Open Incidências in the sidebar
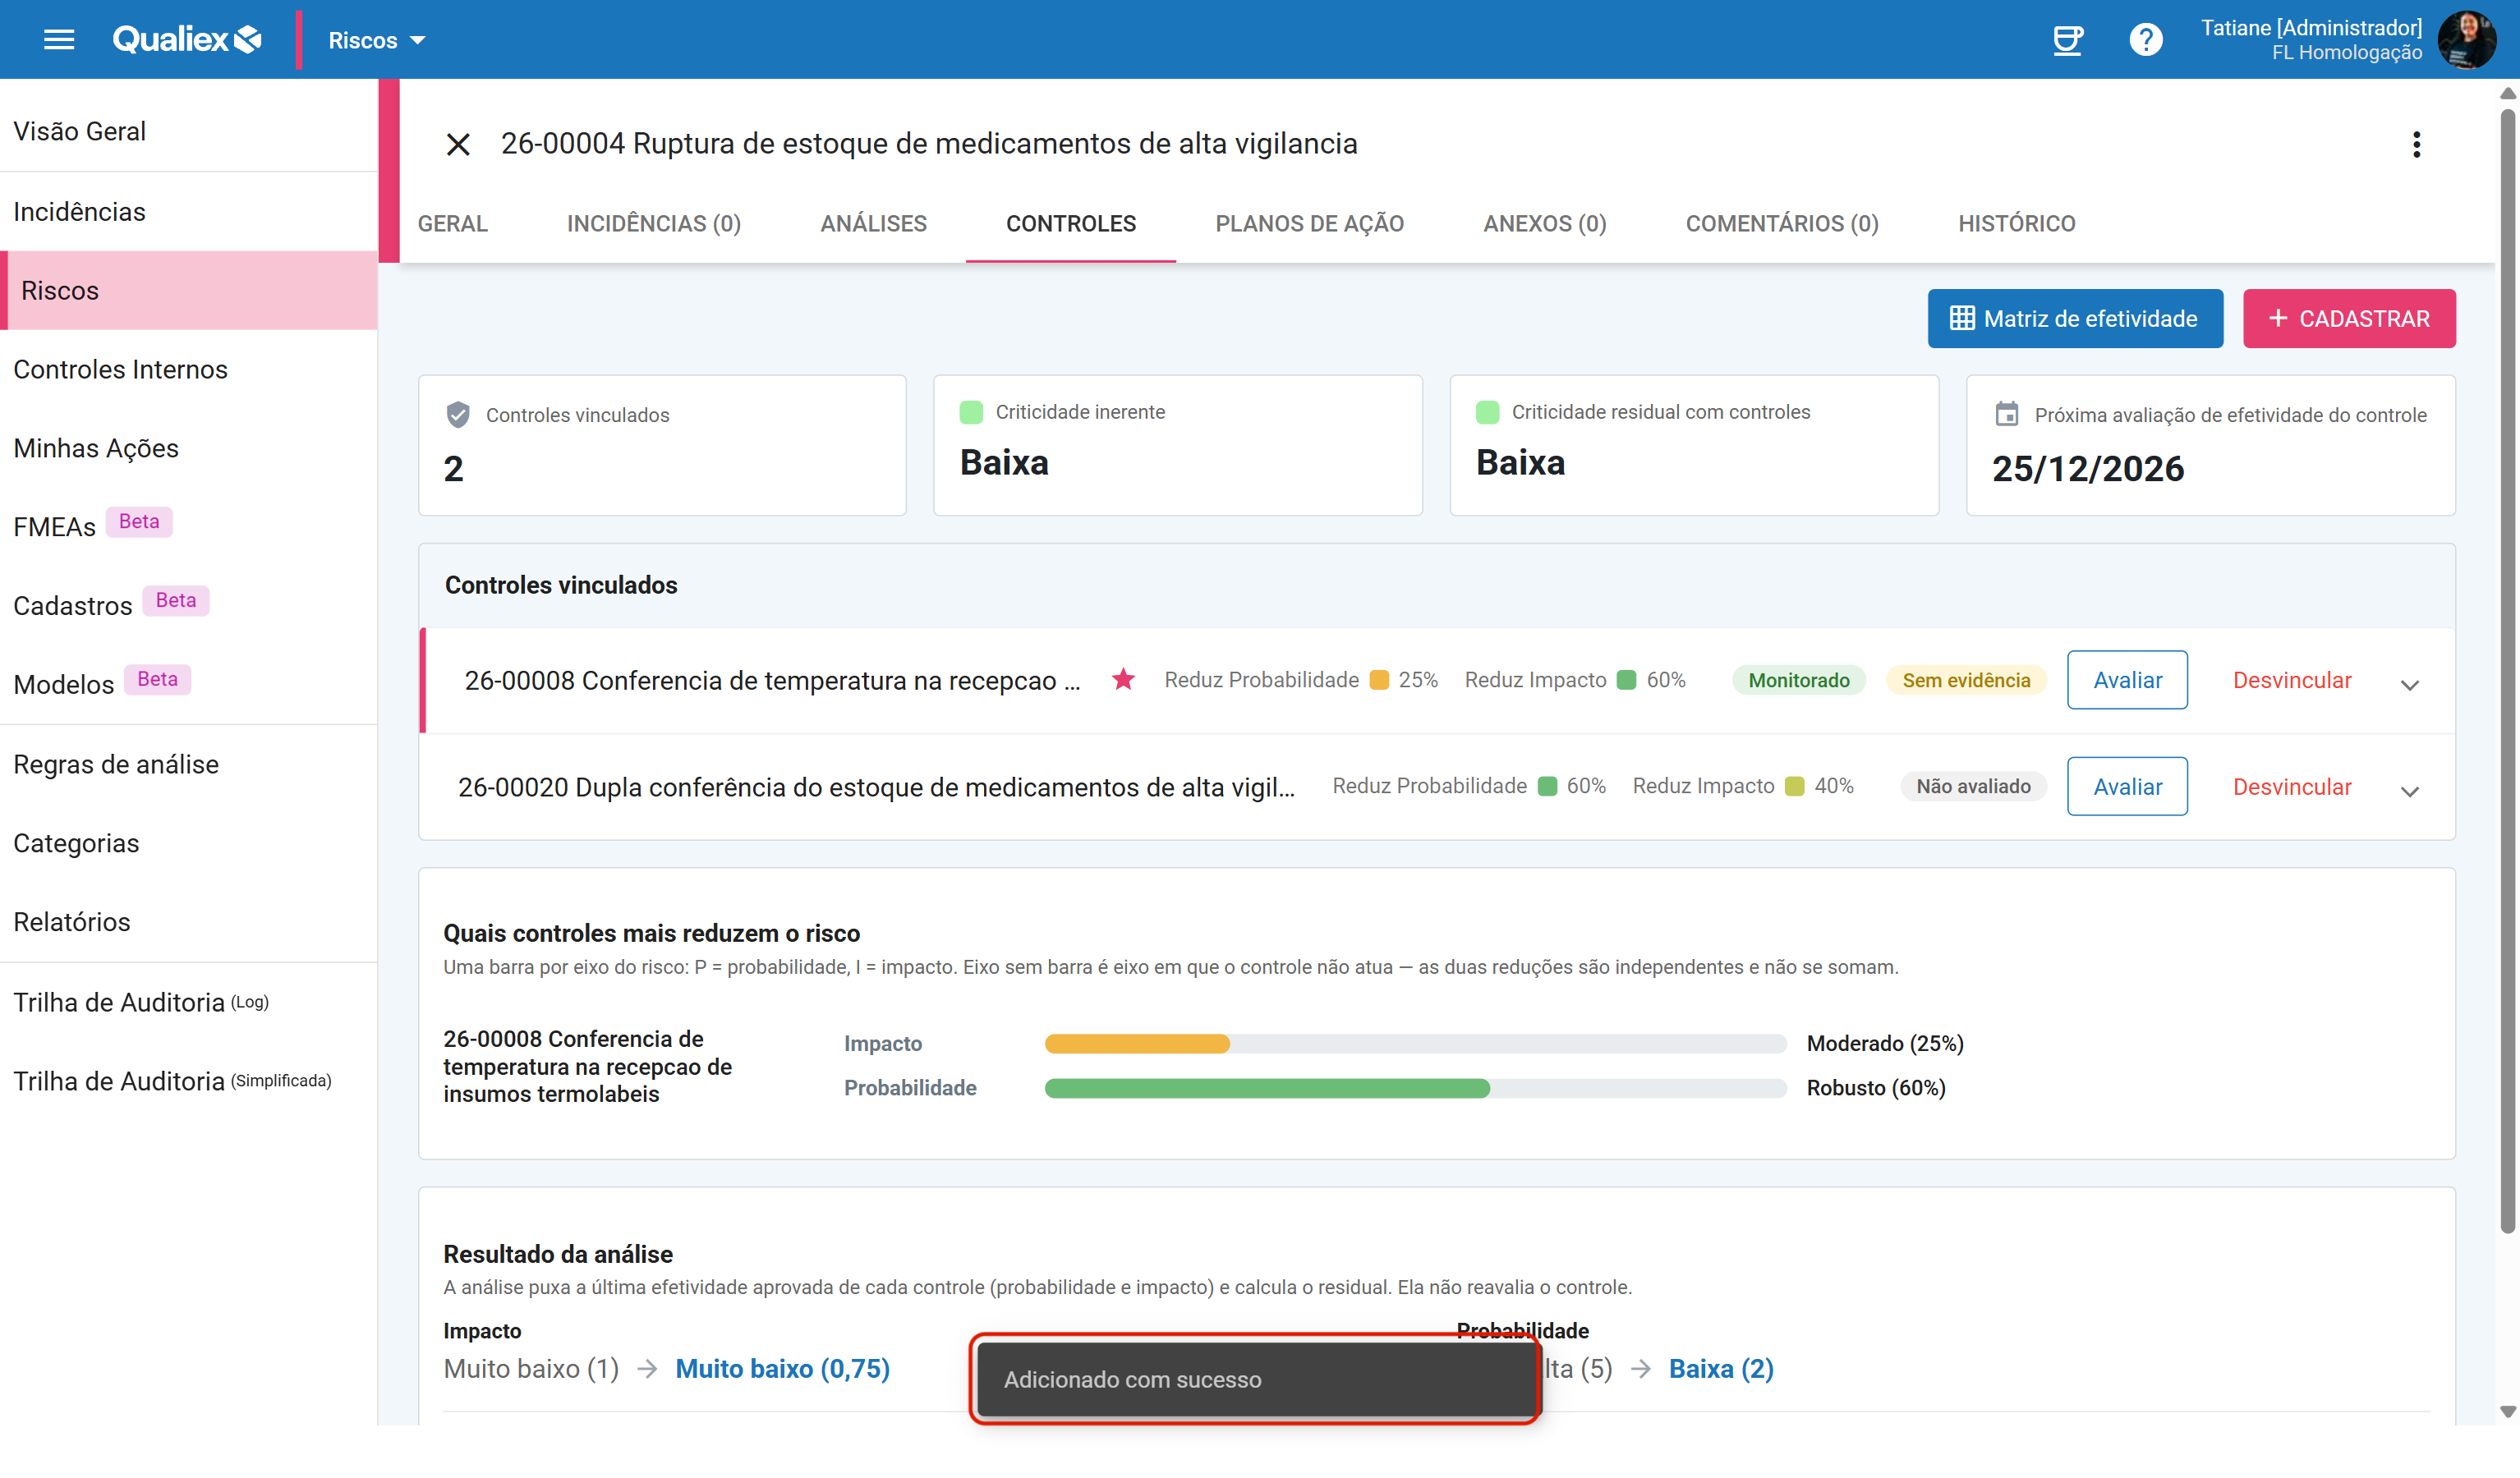 coord(189,212)
